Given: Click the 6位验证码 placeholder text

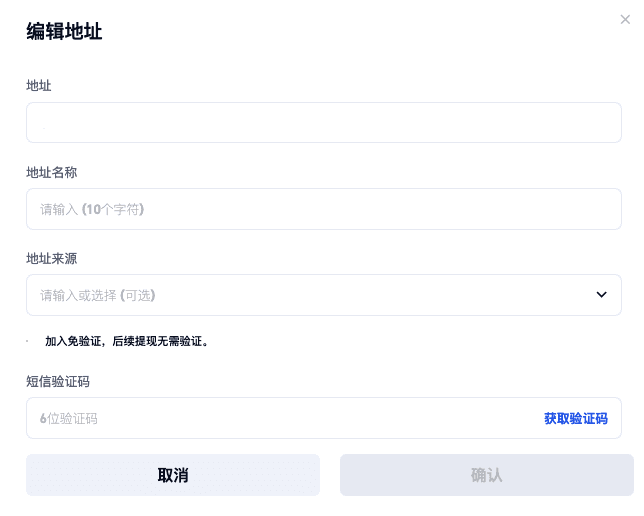Looking at the screenshot, I should coord(69,419).
